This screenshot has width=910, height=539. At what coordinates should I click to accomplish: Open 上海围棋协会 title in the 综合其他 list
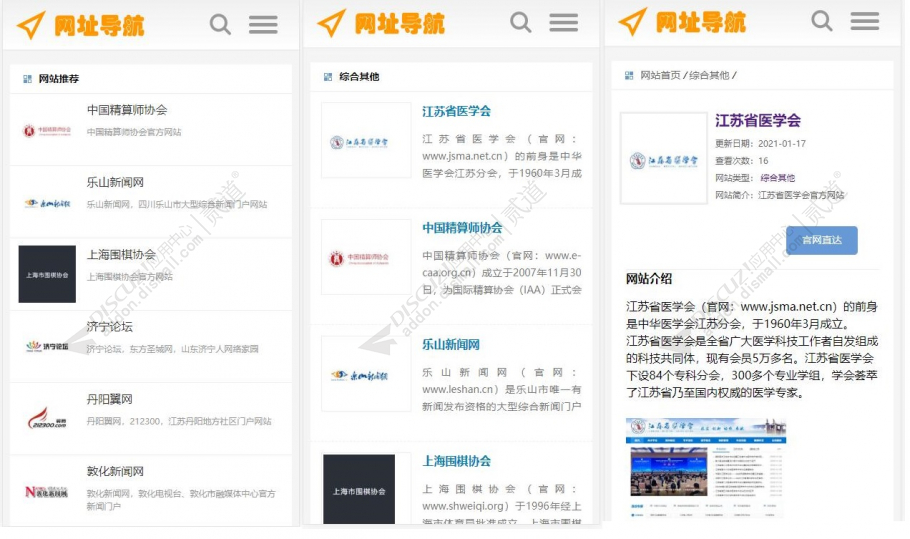pyautogui.click(x=456, y=461)
